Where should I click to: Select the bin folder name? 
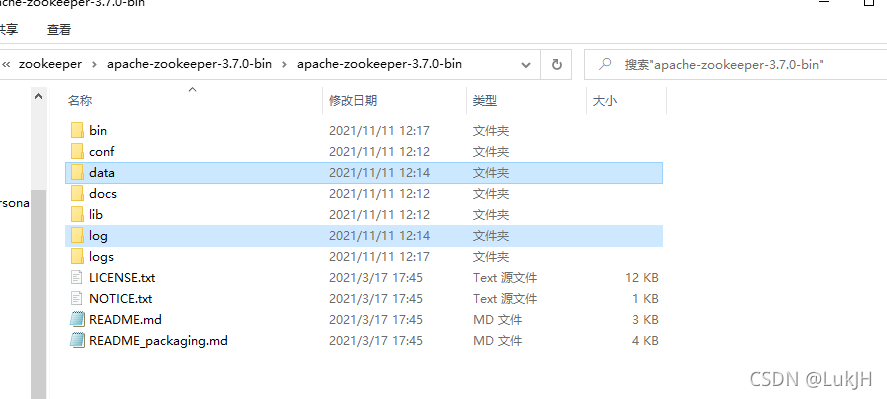tap(98, 131)
